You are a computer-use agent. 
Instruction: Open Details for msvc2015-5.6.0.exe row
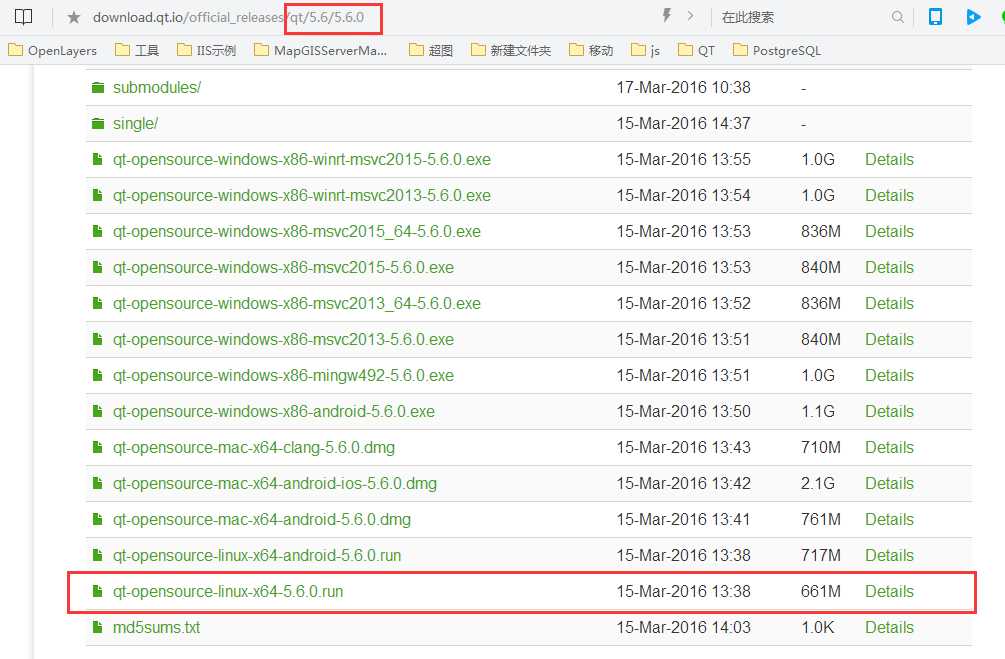pos(889,267)
